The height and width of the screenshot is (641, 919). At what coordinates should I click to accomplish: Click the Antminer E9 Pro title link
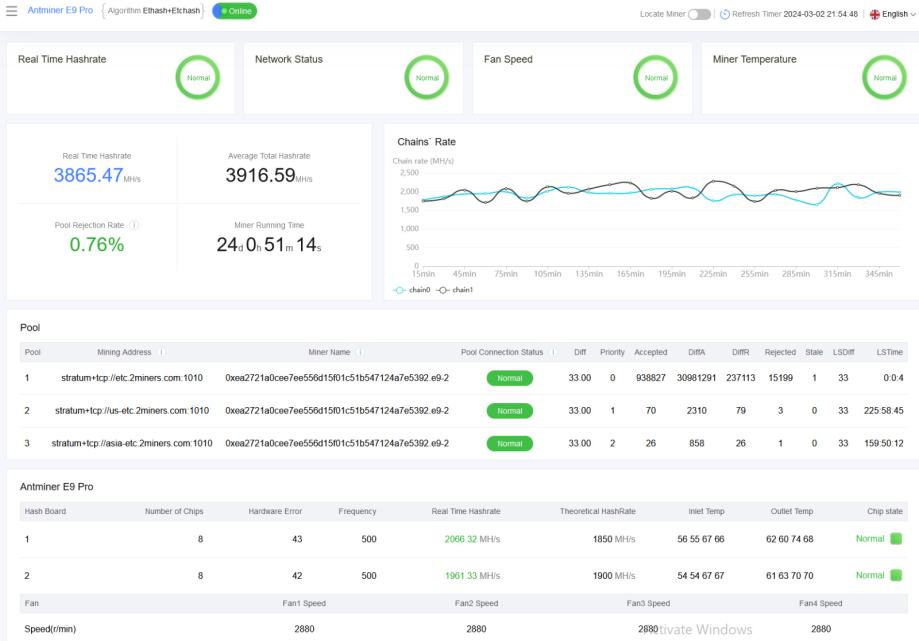(x=60, y=11)
